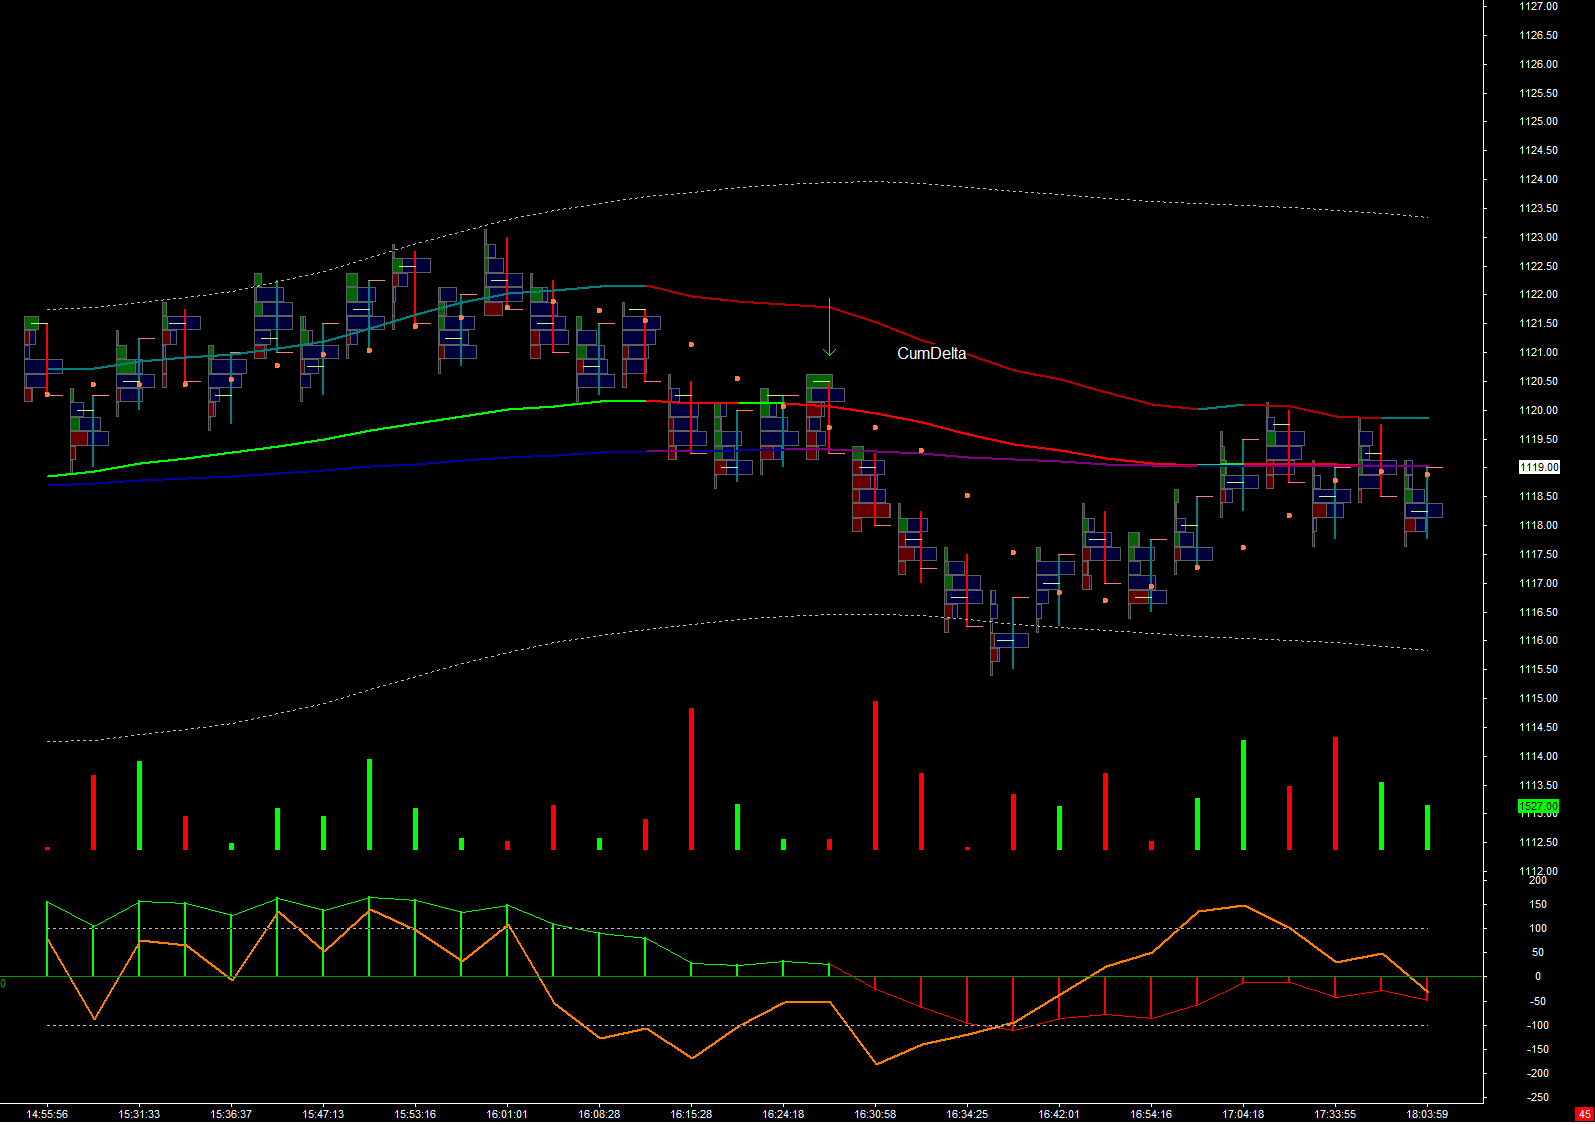
Task: Select the -50 oscillator scale label
Action: 1538,1001
